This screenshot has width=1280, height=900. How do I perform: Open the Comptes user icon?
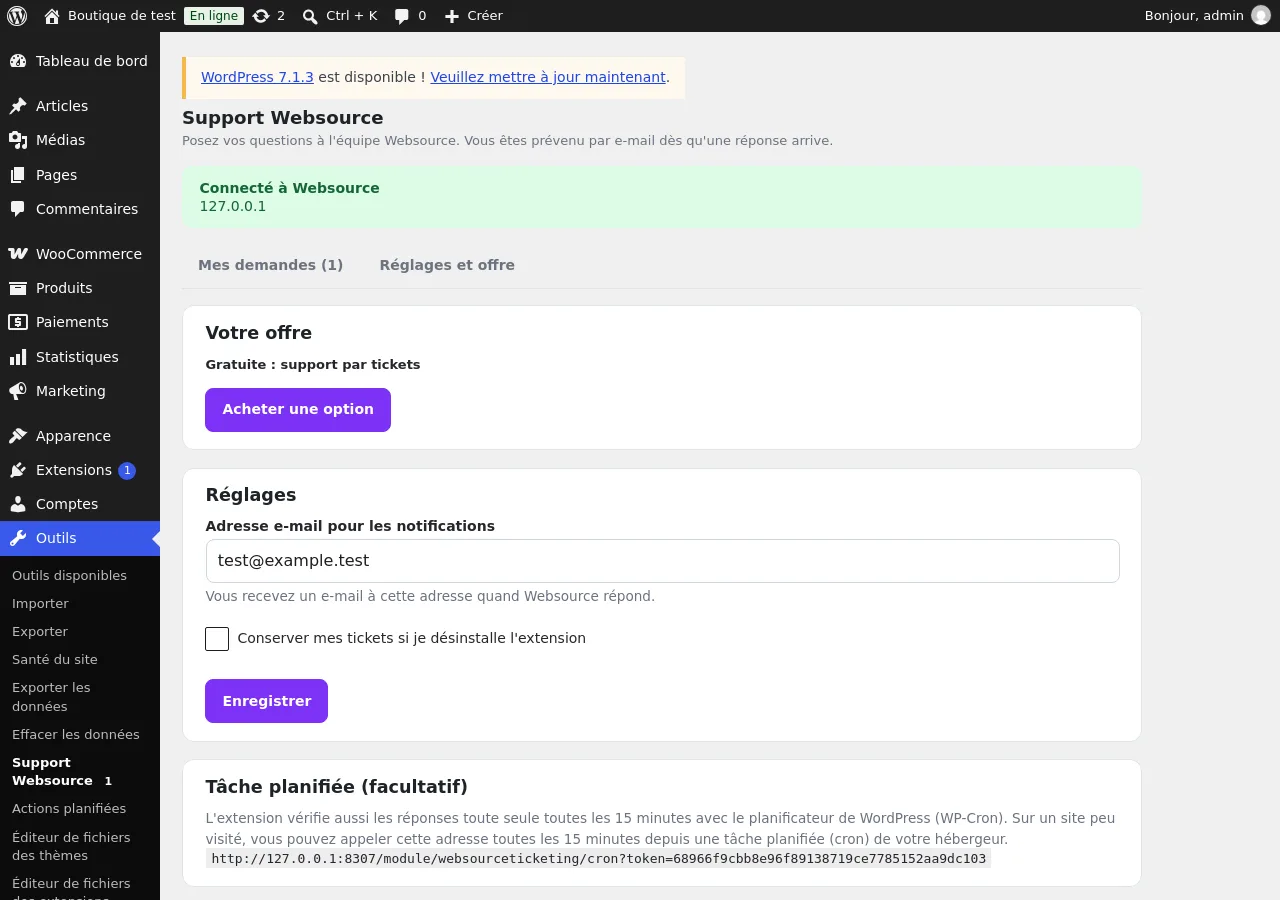pyautogui.click(x=18, y=504)
